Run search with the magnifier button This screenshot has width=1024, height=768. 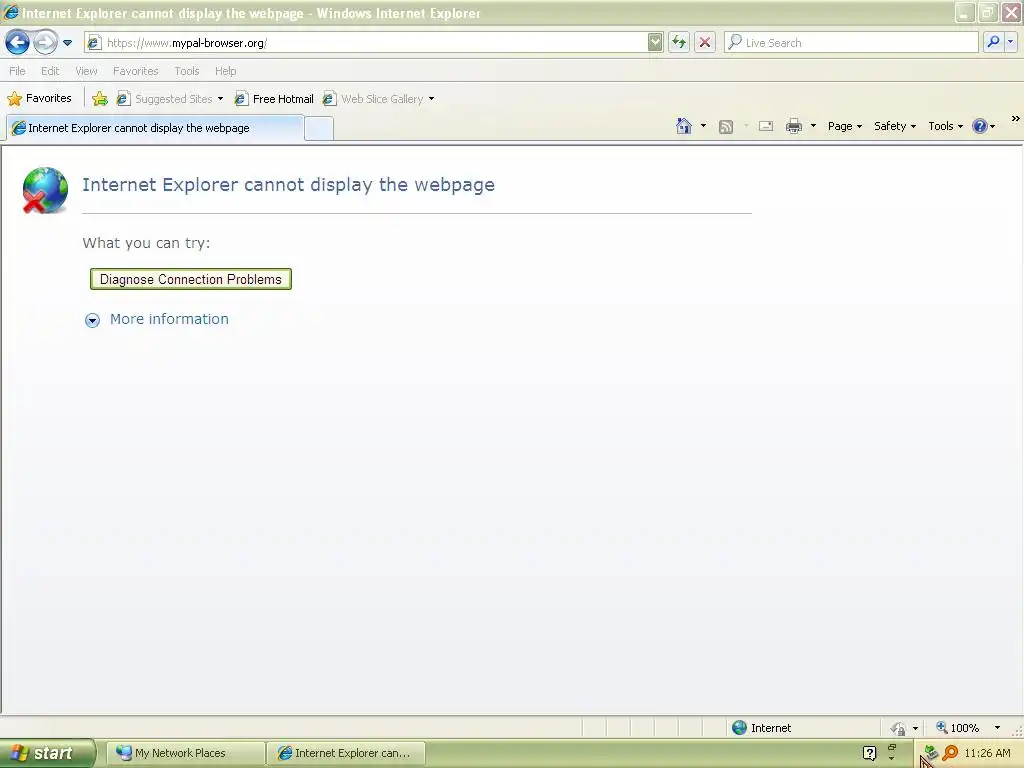tap(993, 42)
